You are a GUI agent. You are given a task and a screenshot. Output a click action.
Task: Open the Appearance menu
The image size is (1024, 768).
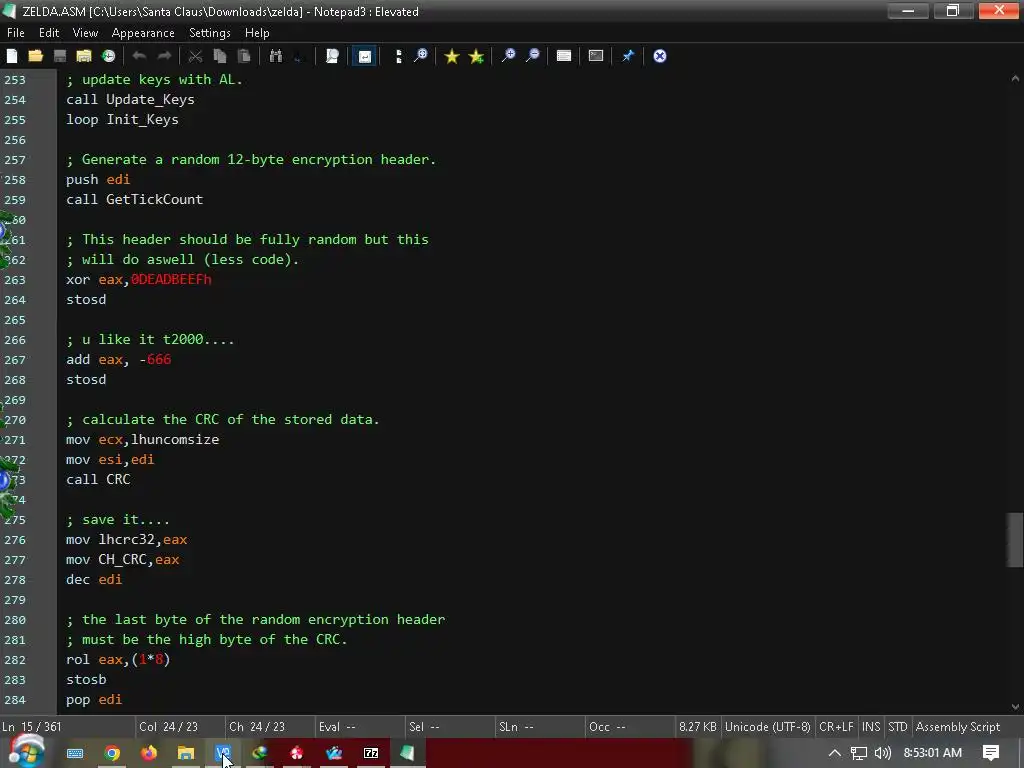coord(143,33)
